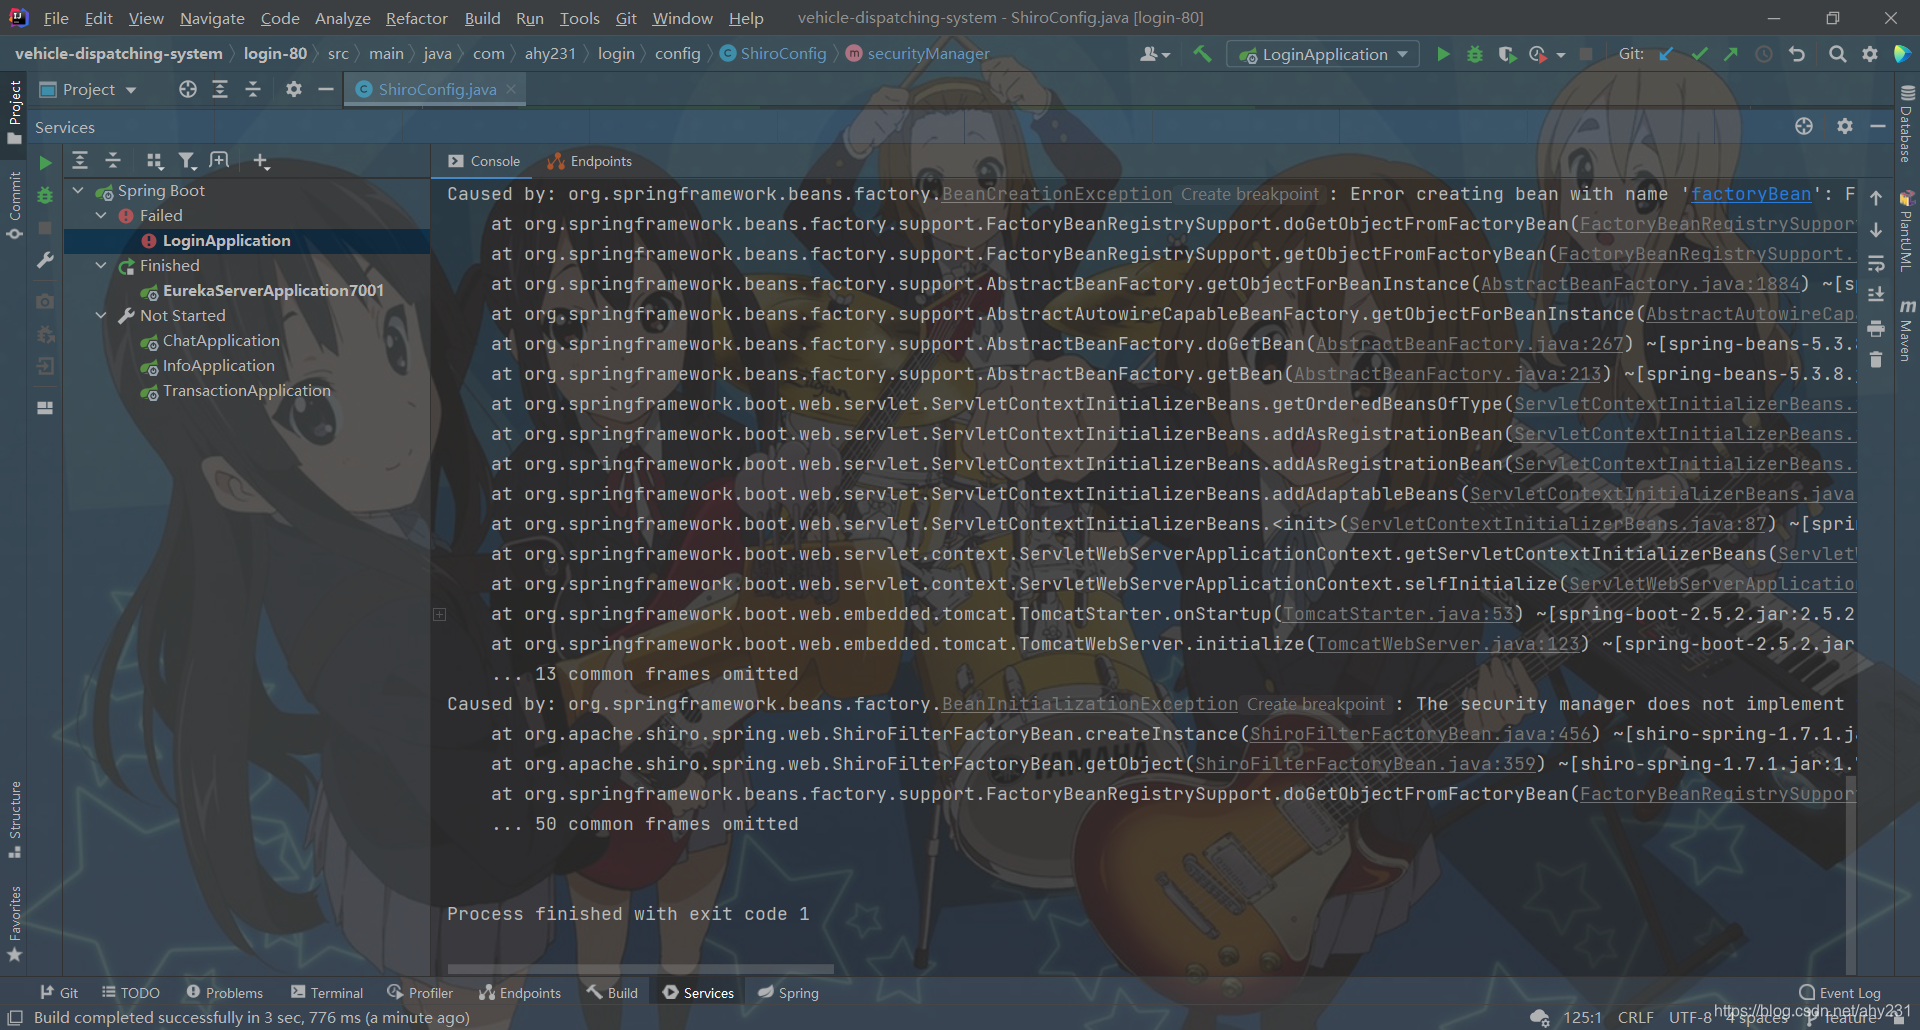The height and width of the screenshot is (1030, 1920).
Task: Click the print icon in console gutter
Action: pyautogui.click(x=1876, y=328)
